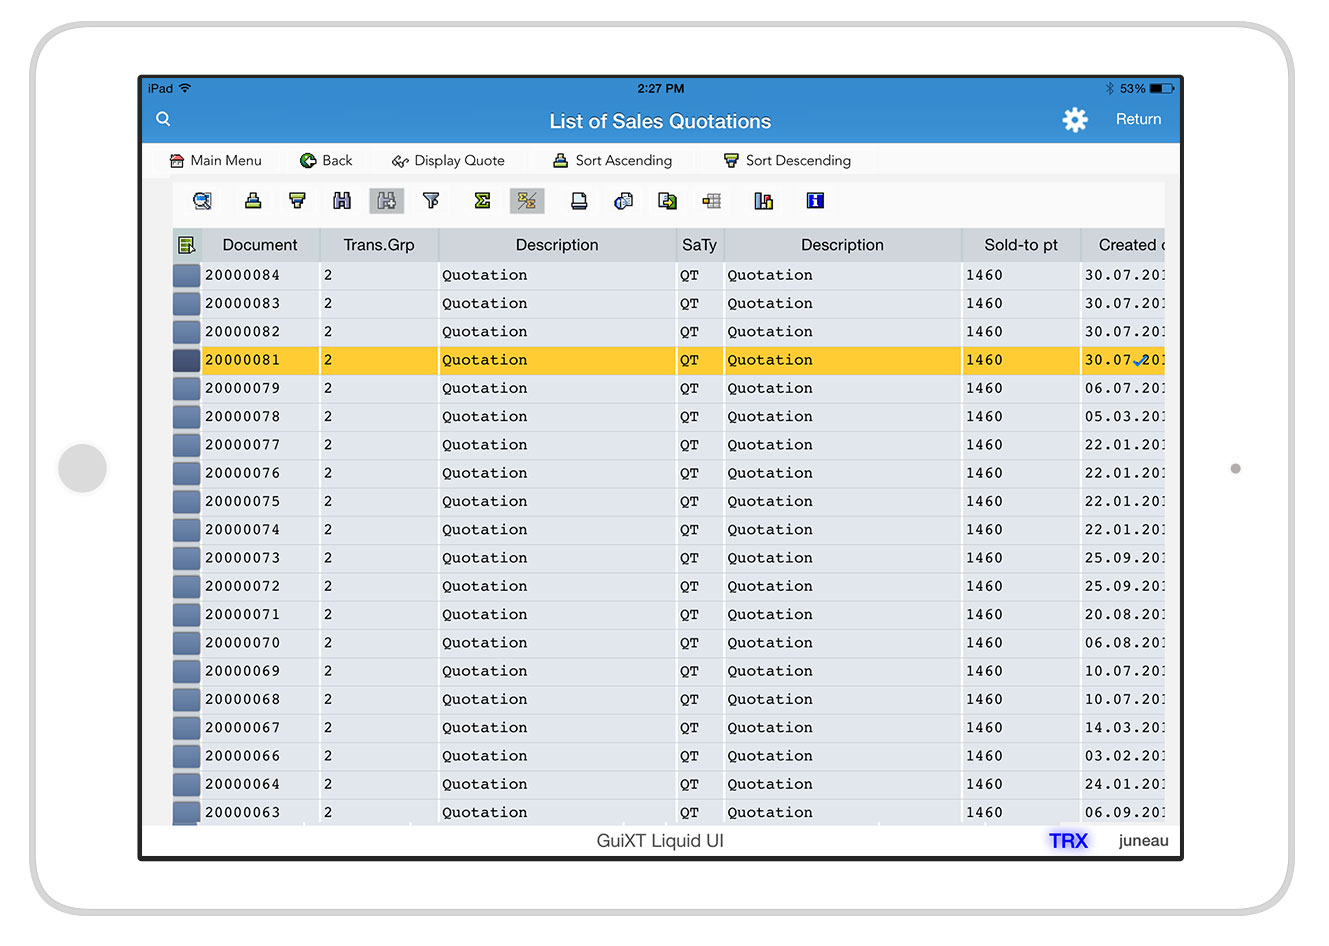Viewport: 1329px width, 946px height.
Task: Select row checkbox for document 20000070
Action: pyautogui.click(x=186, y=643)
